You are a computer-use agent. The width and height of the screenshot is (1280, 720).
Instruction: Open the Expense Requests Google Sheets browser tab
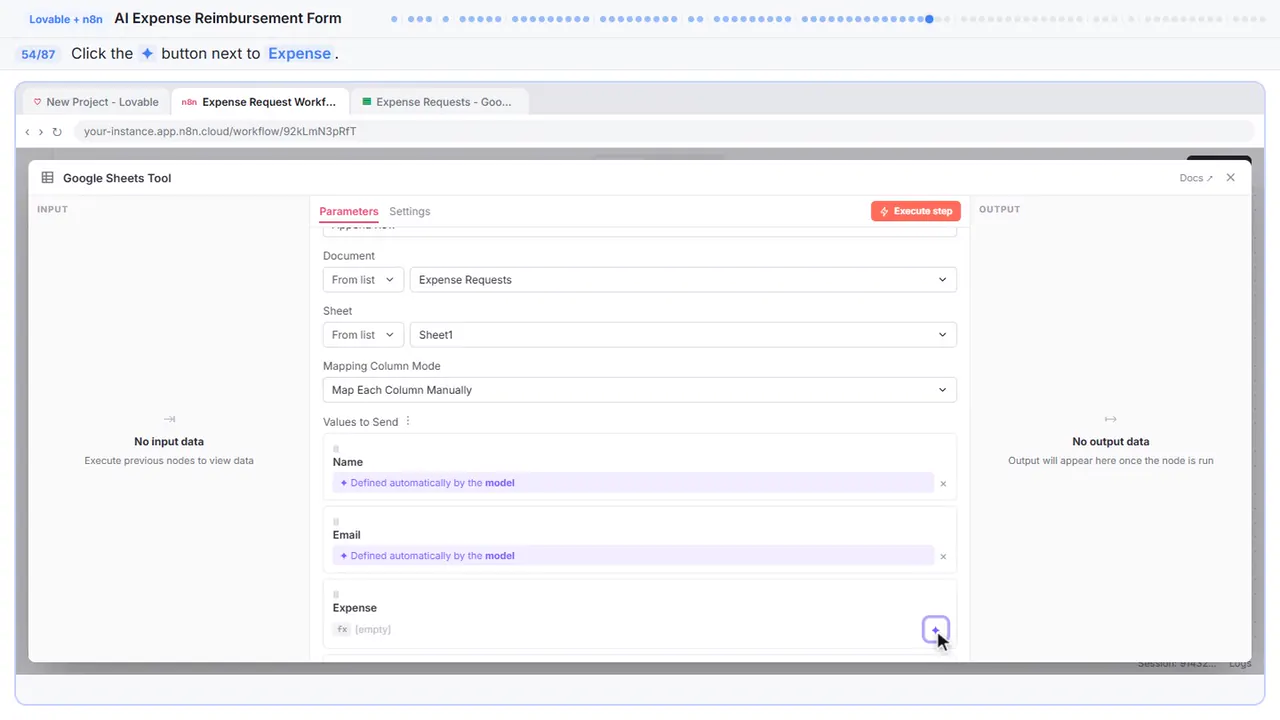[438, 102]
